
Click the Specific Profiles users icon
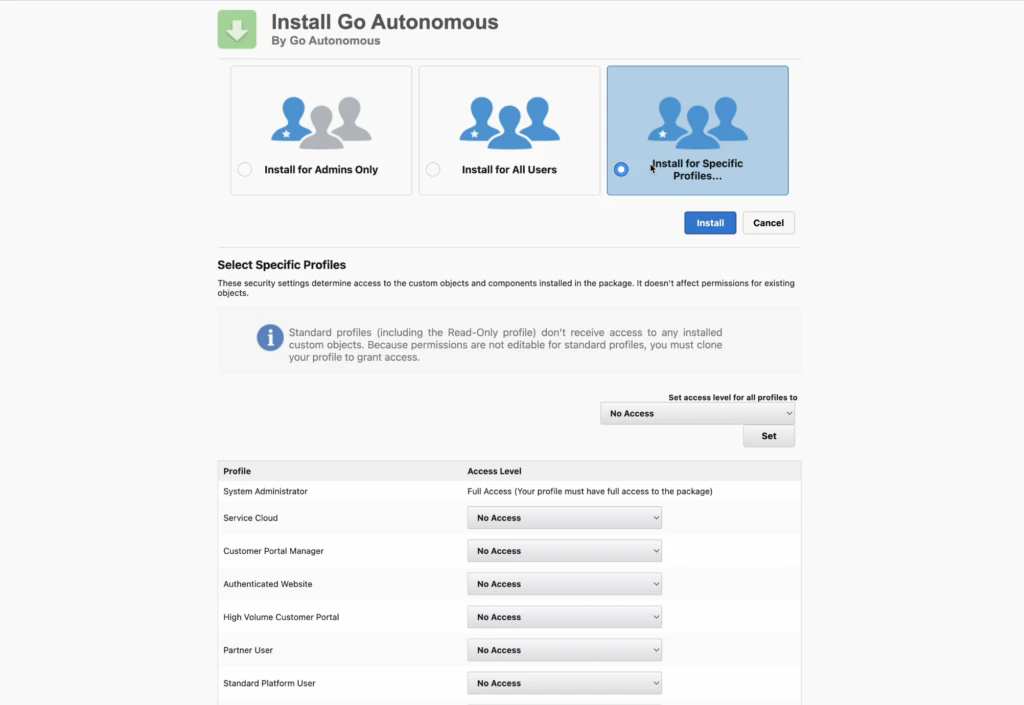click(x=697, y=123)
